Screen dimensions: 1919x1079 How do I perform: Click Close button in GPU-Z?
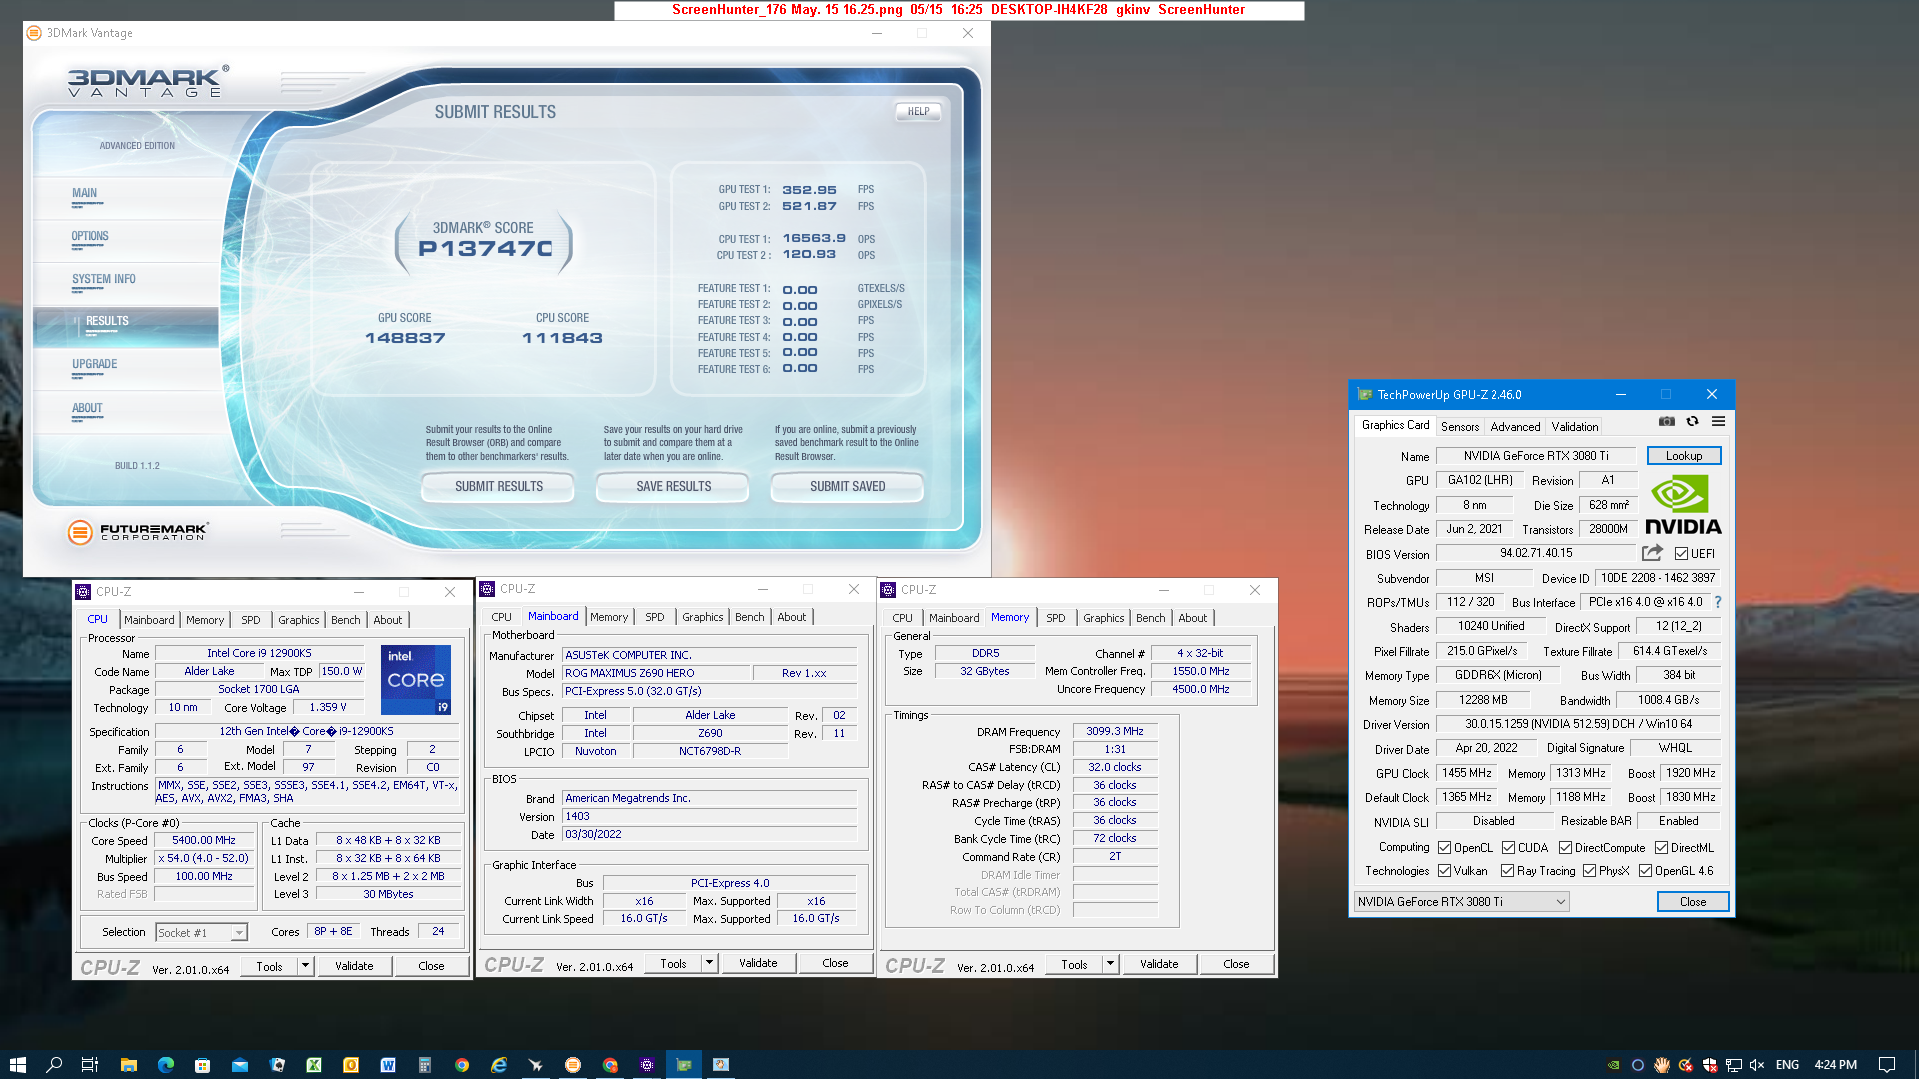(1693, 901)
